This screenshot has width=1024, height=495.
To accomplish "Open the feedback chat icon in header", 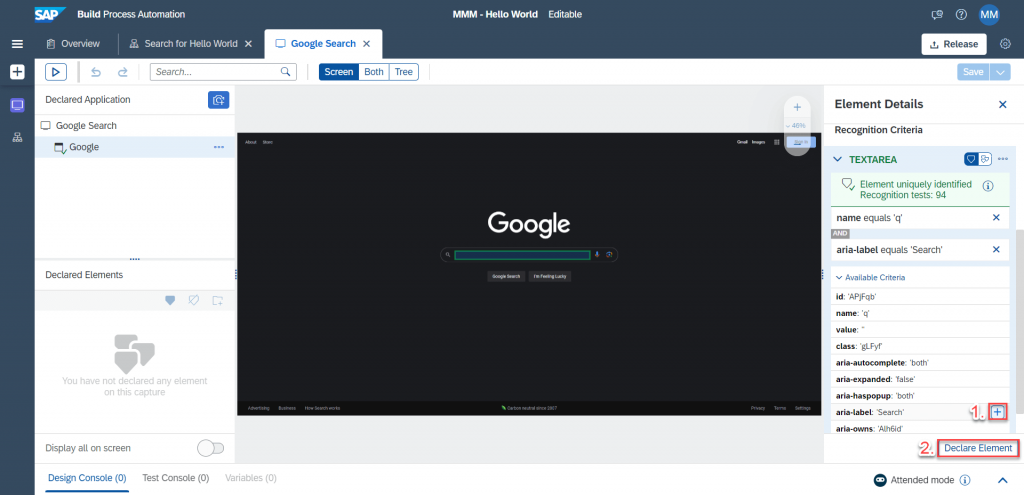I will coord(937,14).
